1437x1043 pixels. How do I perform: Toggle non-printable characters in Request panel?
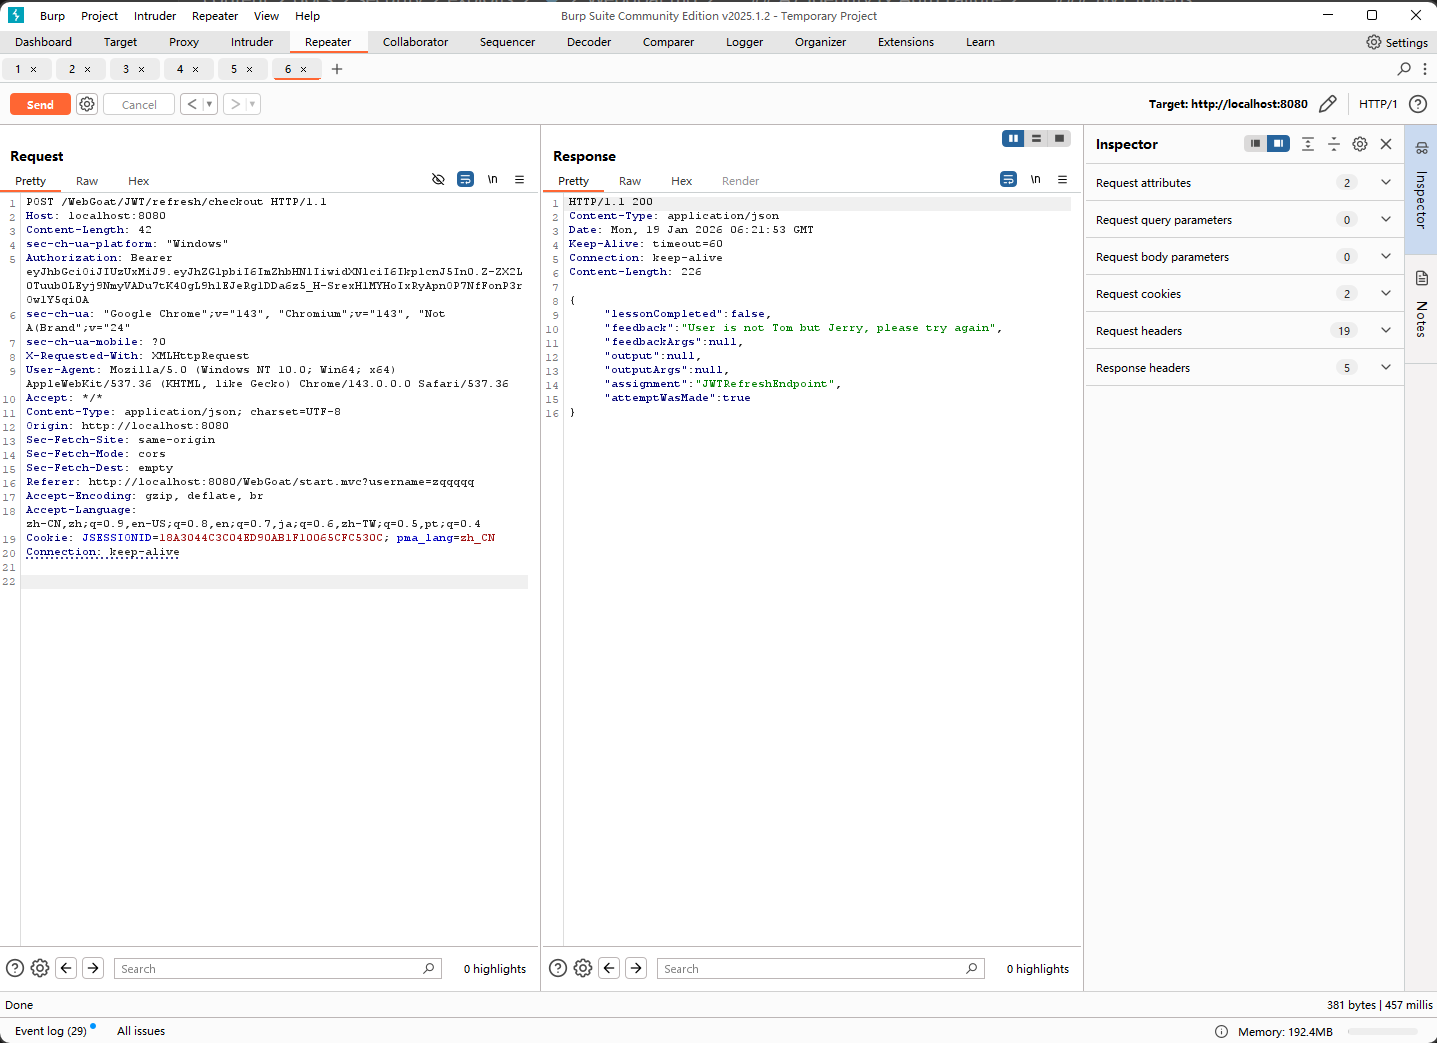[492, 180]
